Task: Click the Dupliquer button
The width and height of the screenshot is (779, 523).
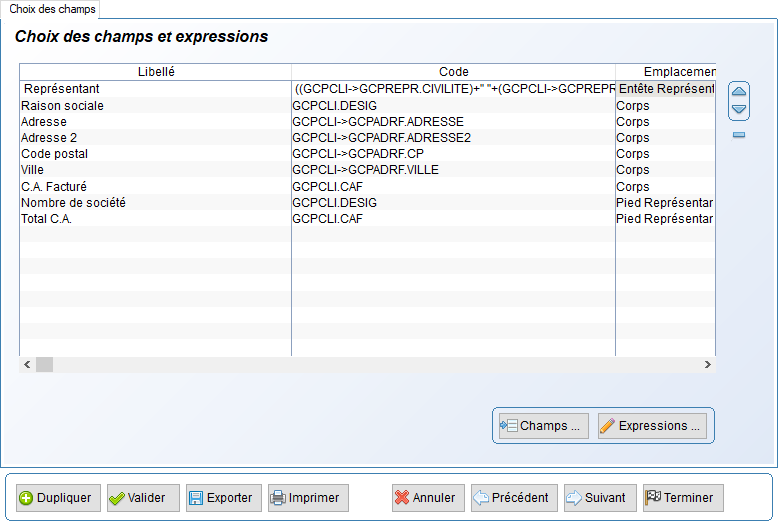Action: pyautogui.click(x=58, y=498)
